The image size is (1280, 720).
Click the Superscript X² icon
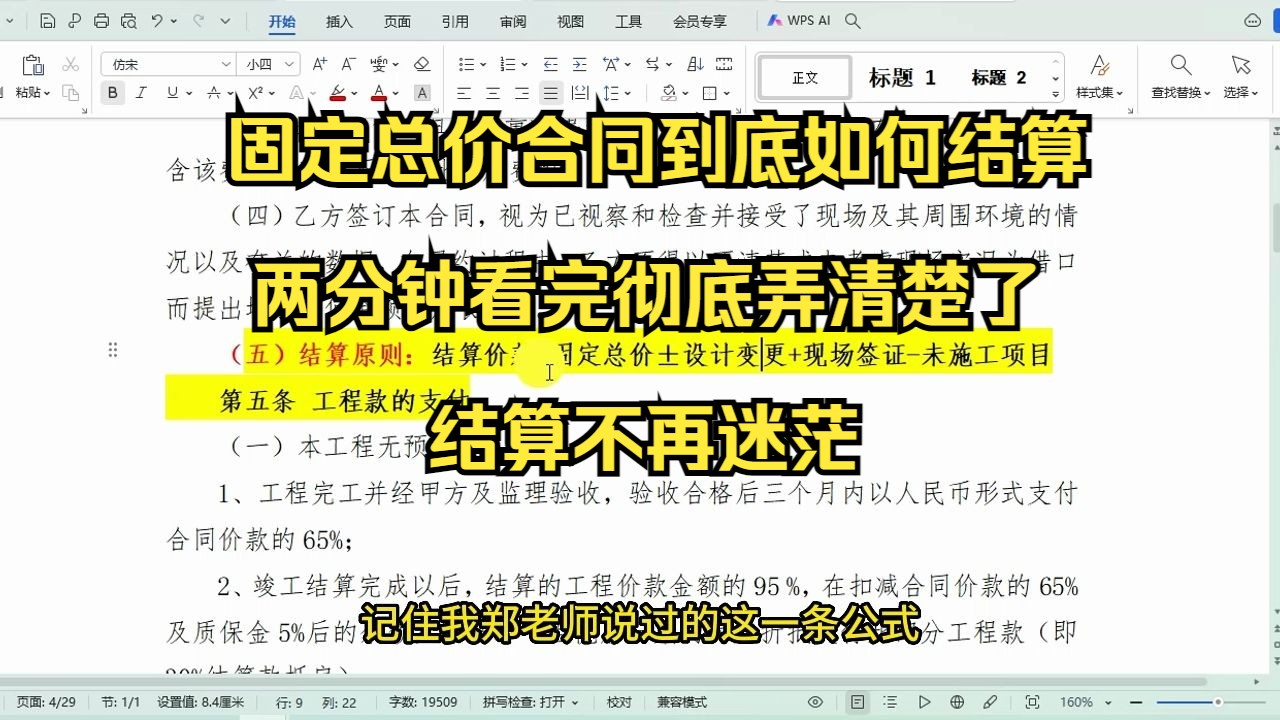click(255, 93)
